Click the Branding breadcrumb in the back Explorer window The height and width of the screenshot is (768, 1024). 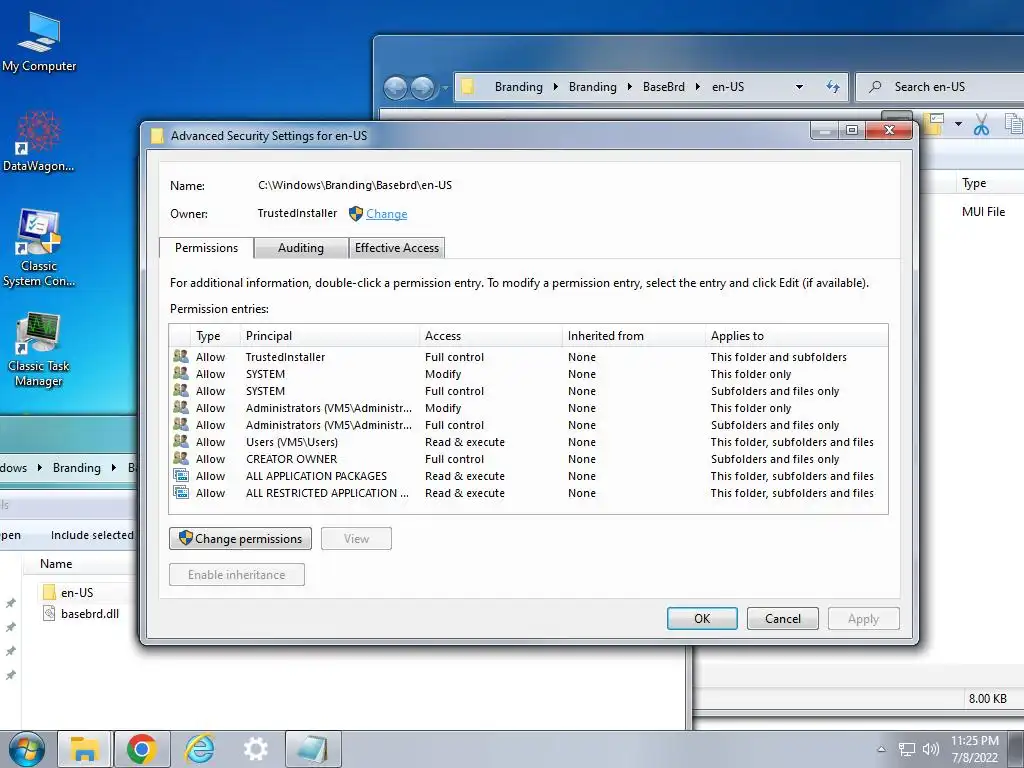pyautogui.click(x=76, y=468)
